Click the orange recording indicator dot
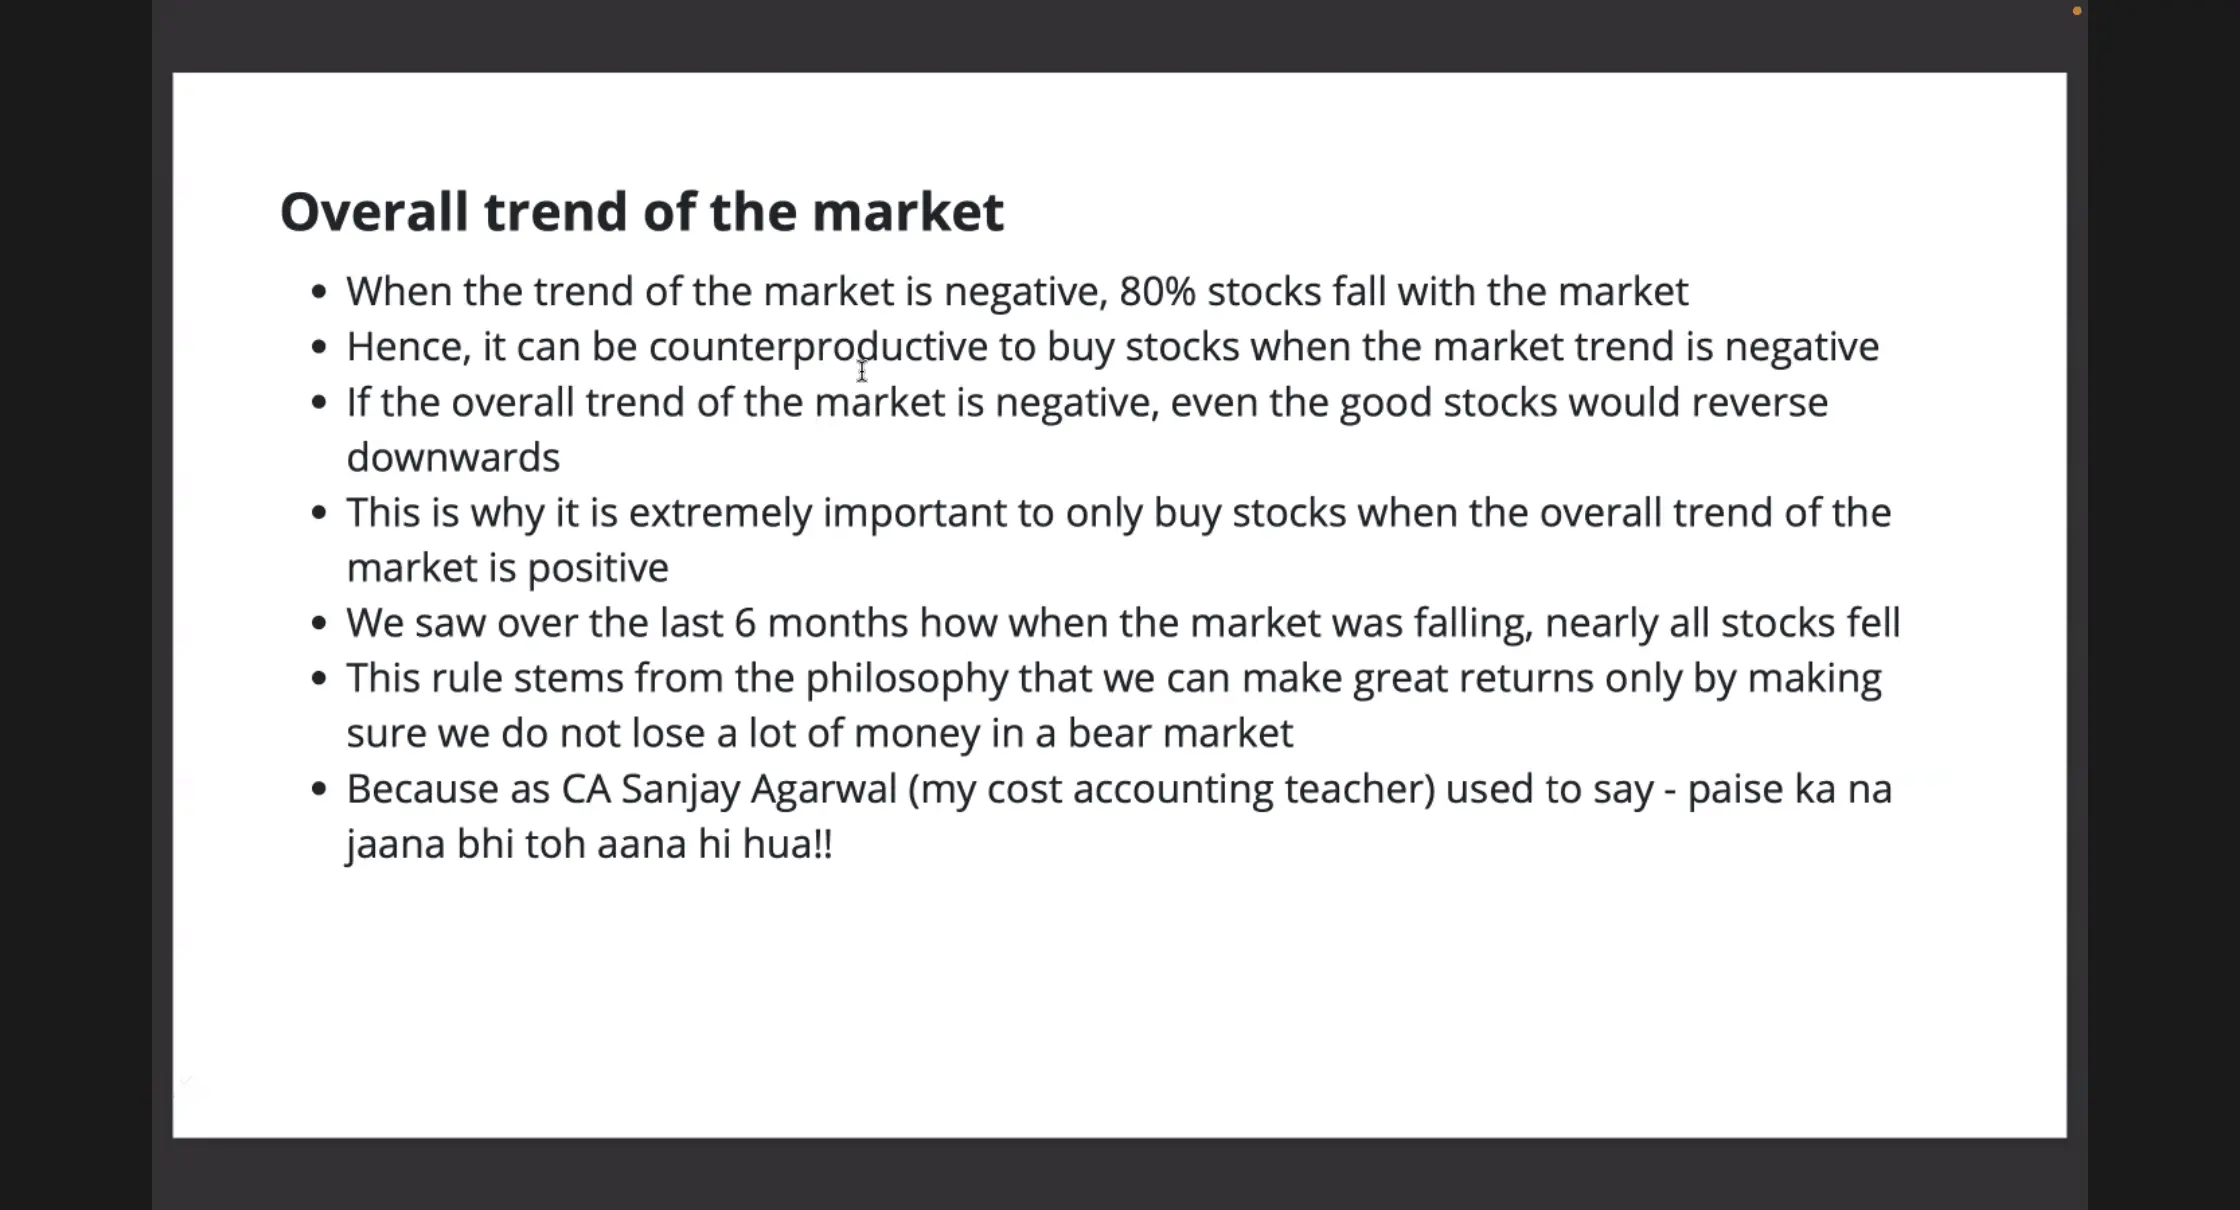 (x=2077, y=11)
